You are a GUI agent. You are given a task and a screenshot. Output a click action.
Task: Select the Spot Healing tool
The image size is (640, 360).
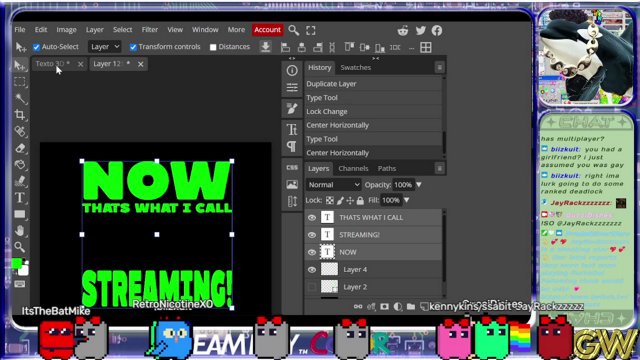(x=19, y=131)
